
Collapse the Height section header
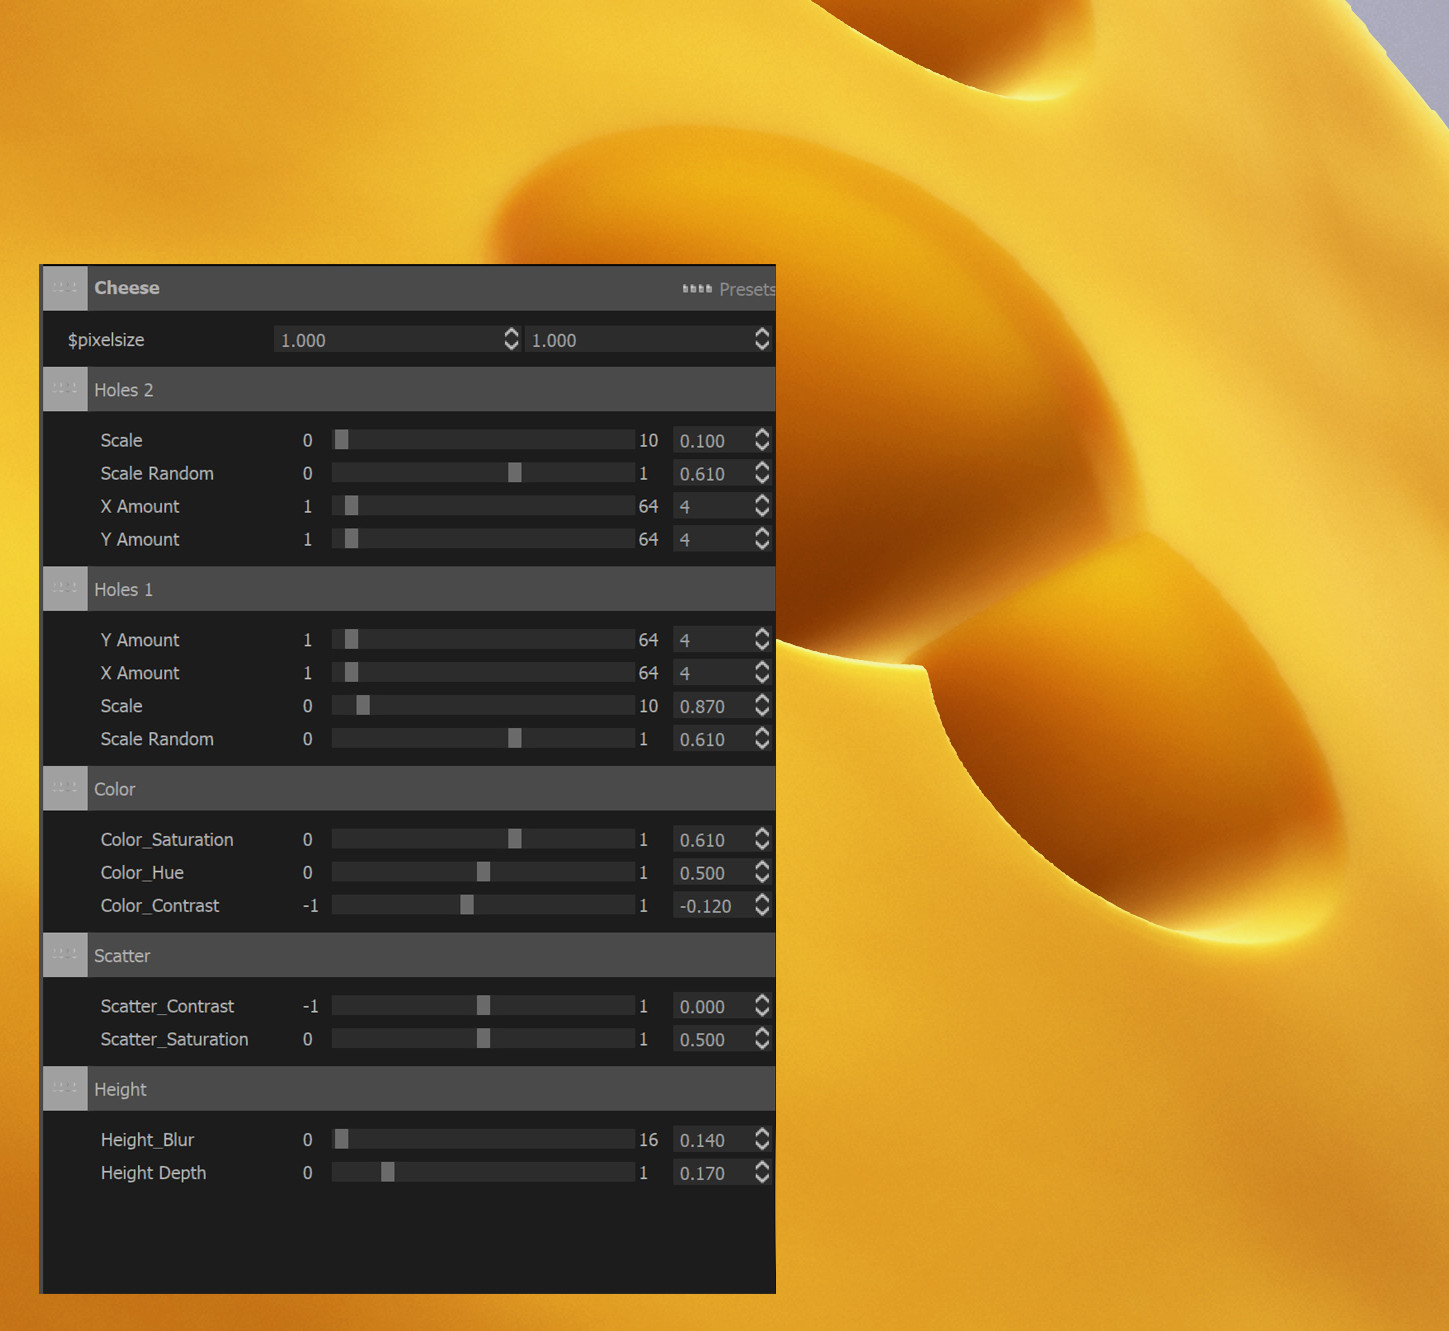point(120,1088)
